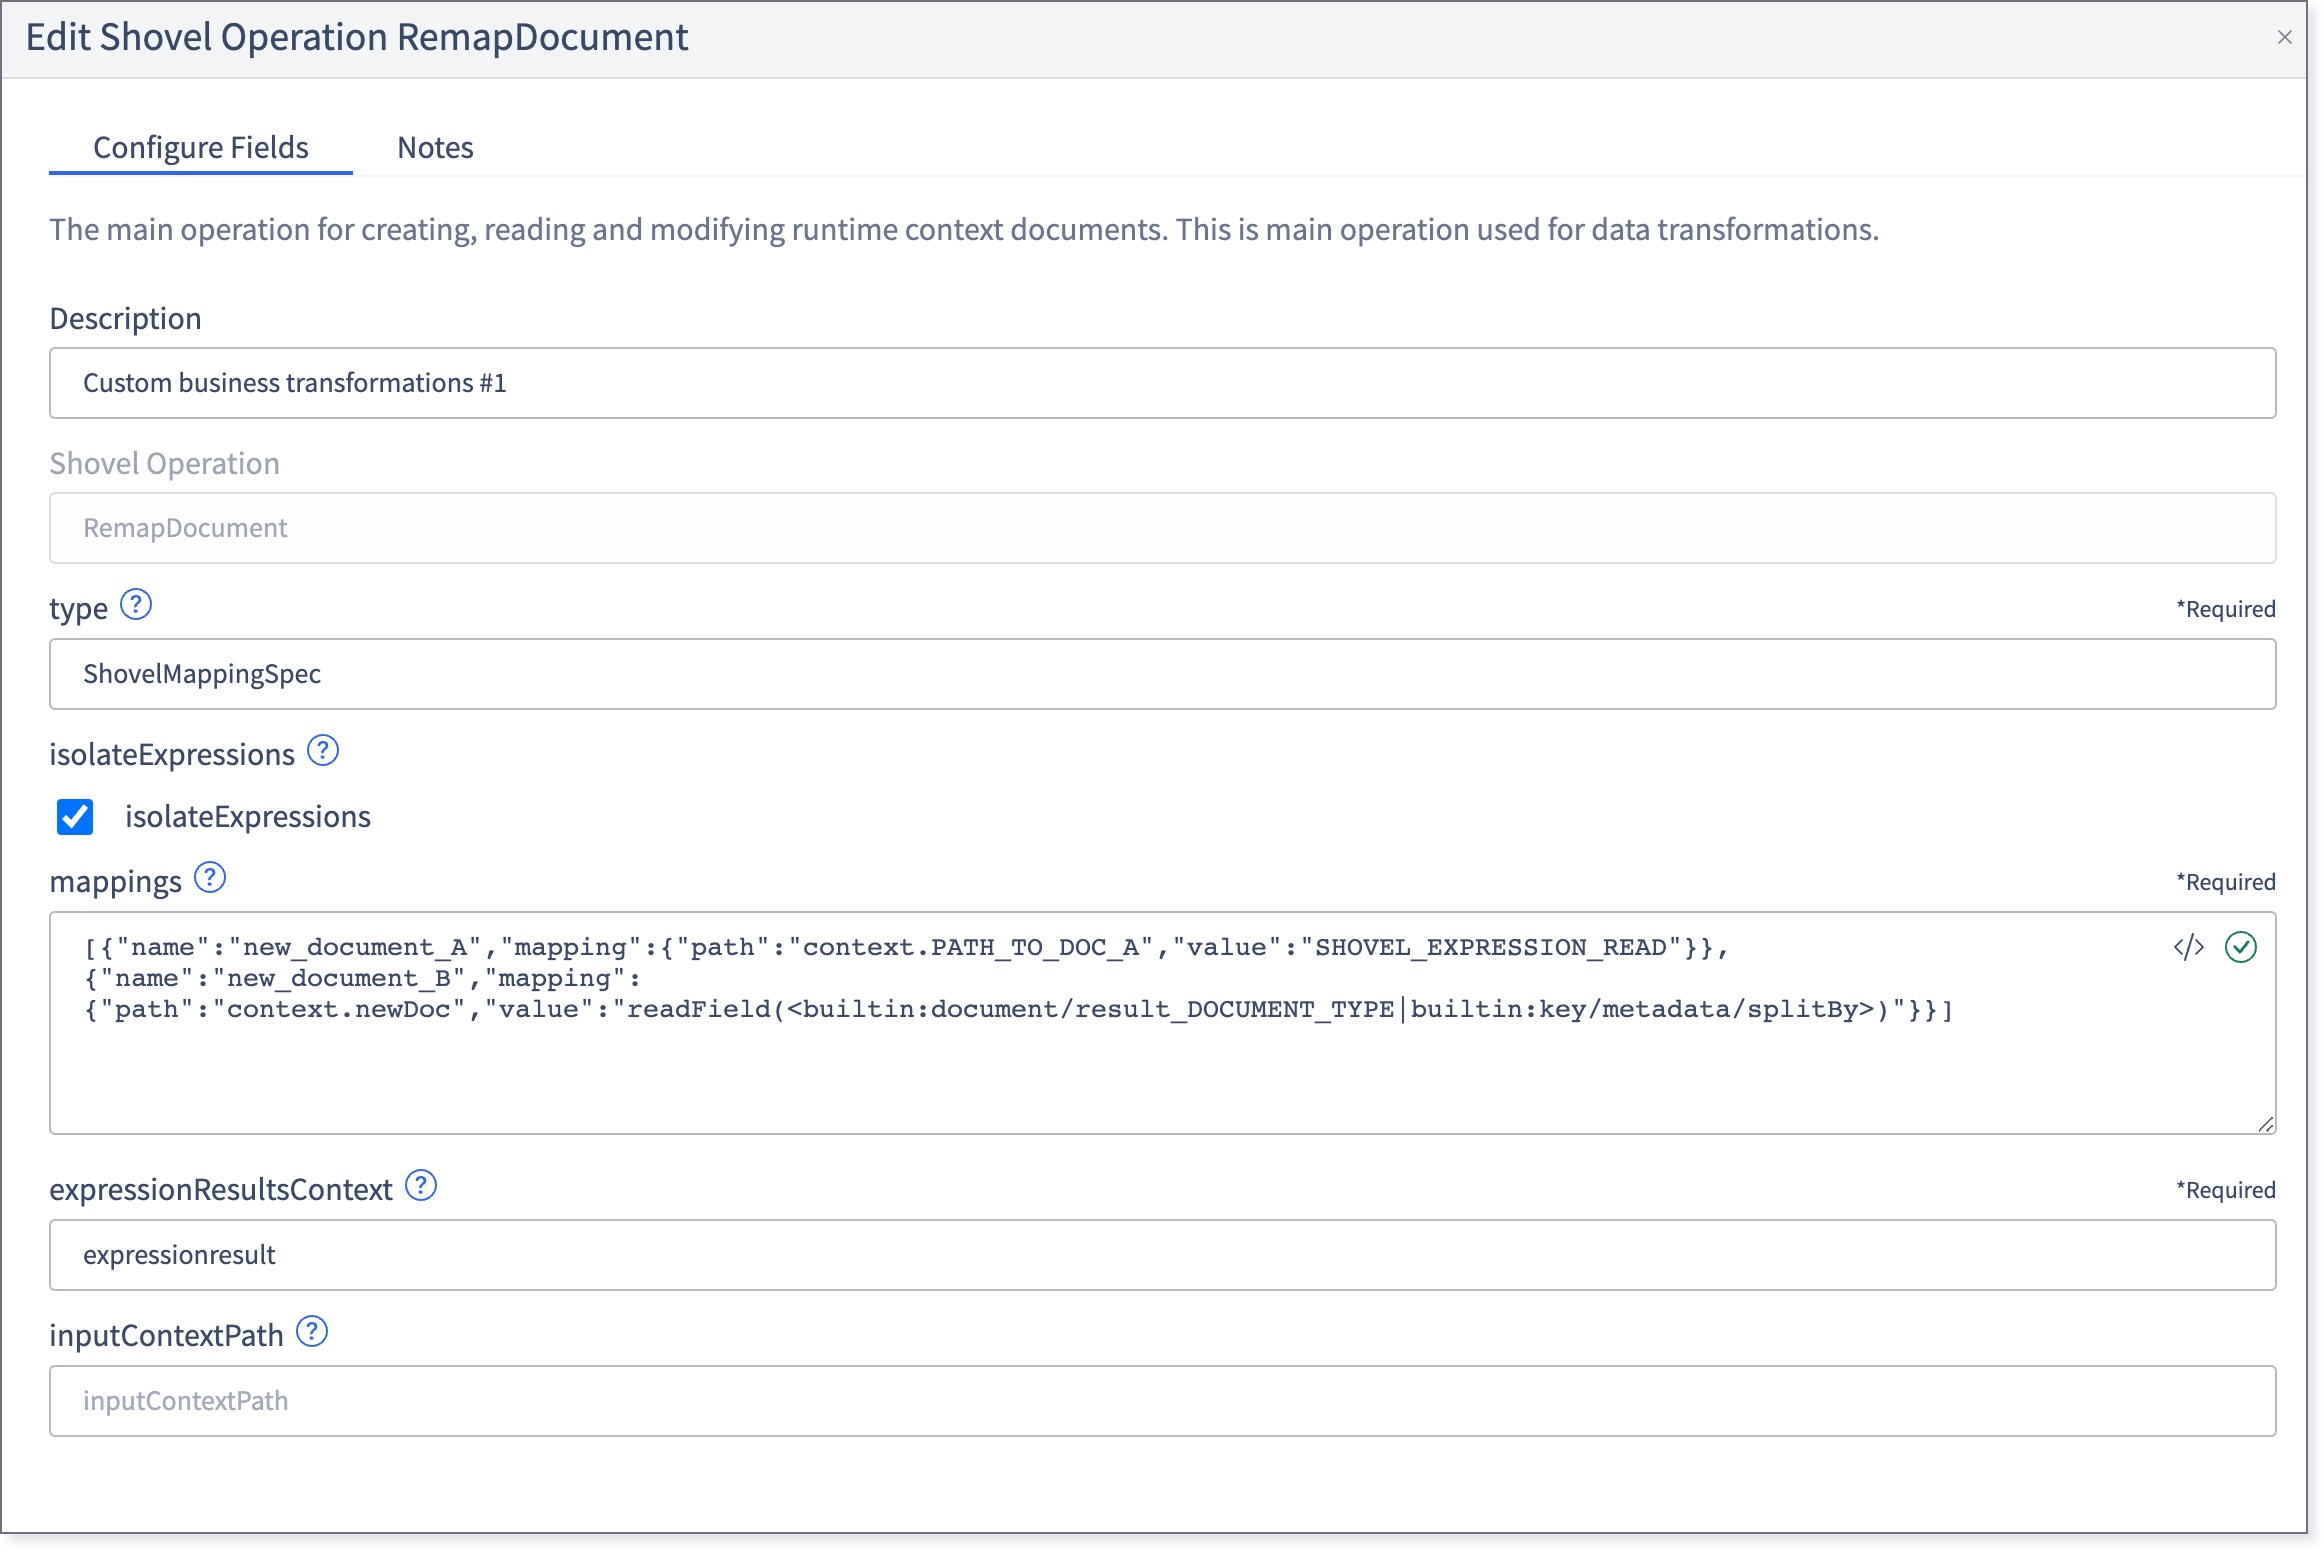The width and height of the screenshot is (2324, 1550).
Task: Click the 'Description' field label
Action: point(126,318)
